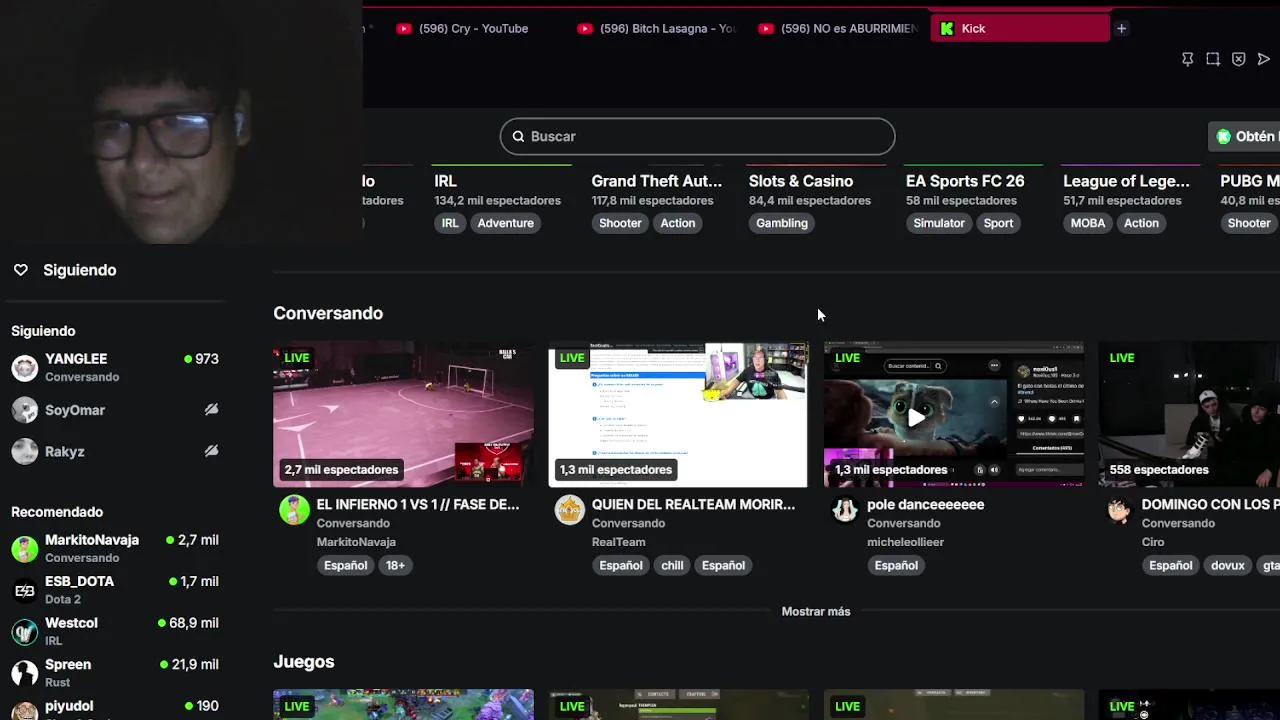Switch to Bitch Lasagna YouTube tab
The image size is (1280, 720).
point(656,29)
